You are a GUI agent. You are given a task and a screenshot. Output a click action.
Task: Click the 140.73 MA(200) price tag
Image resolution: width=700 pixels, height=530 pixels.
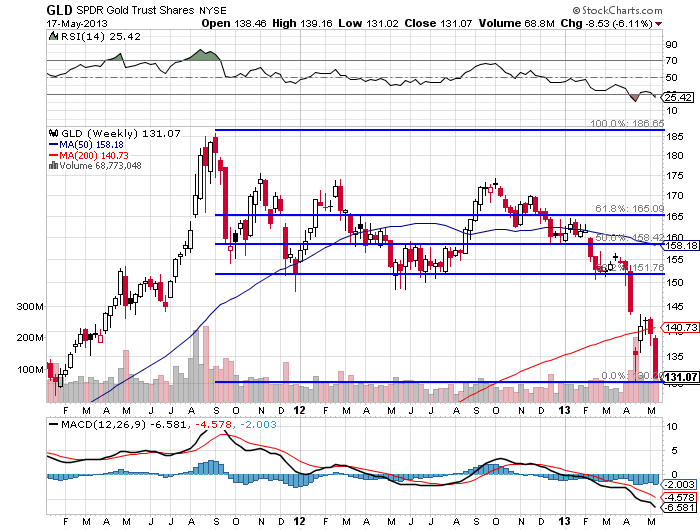680,327
